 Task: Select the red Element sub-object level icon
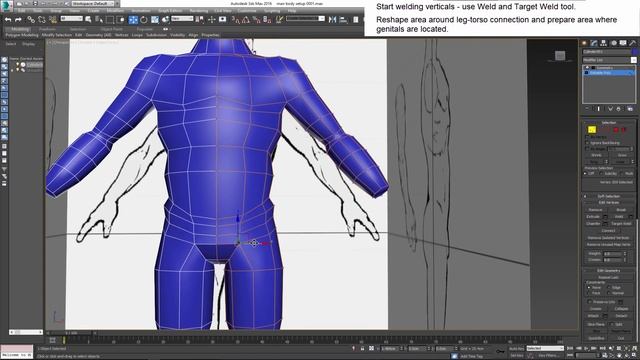[x=623, y=130]
